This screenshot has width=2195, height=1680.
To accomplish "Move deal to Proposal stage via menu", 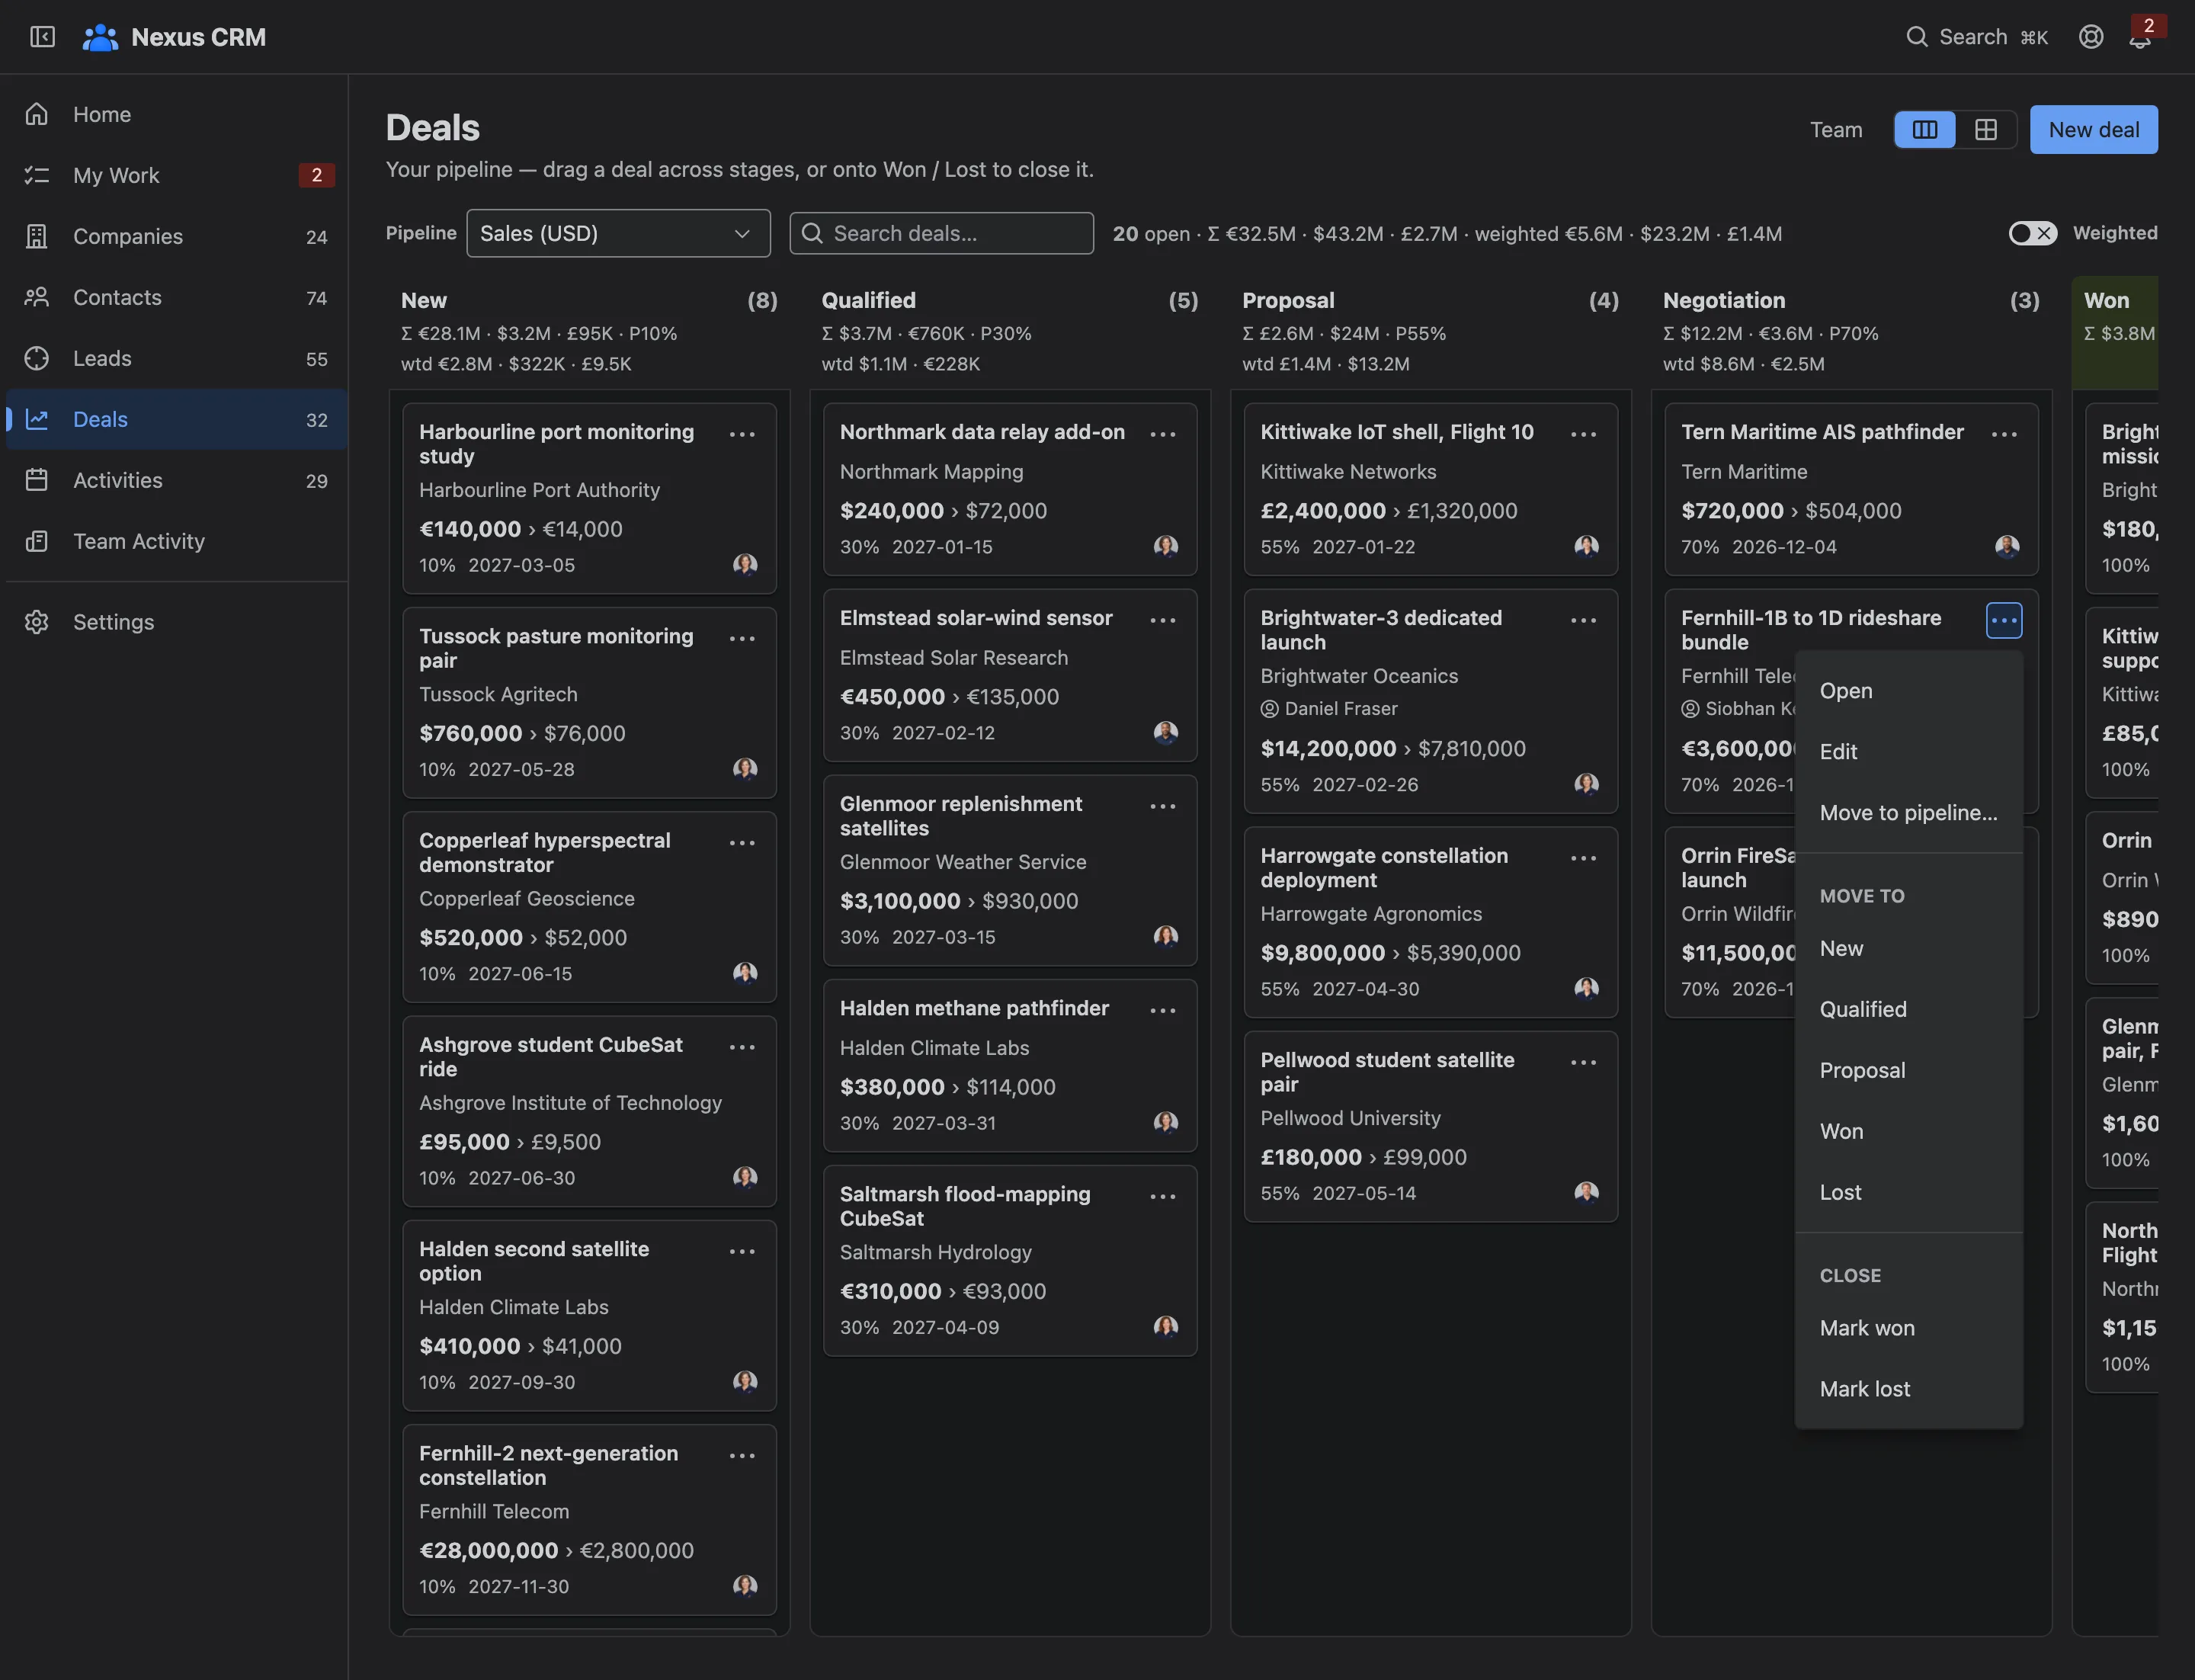I will tap(1909, 1070).
